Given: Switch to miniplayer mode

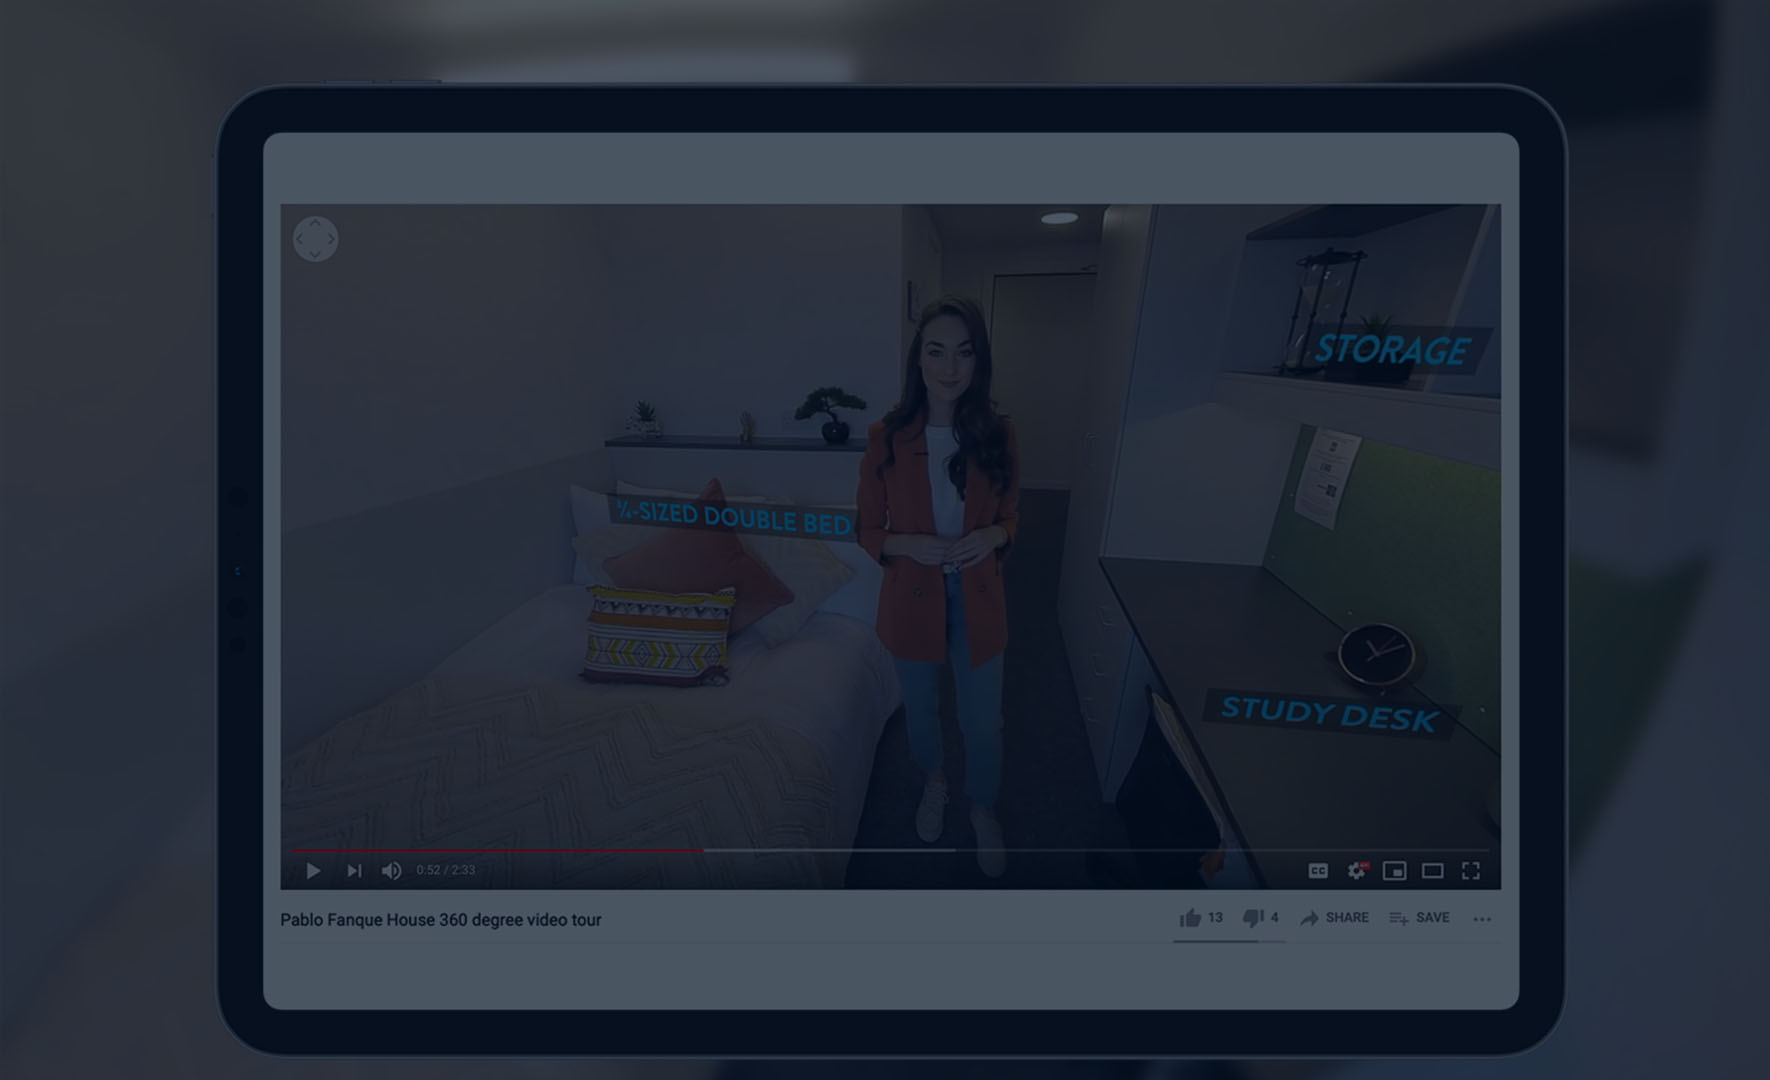Looking at the screenshot, I should [1394, 871].
